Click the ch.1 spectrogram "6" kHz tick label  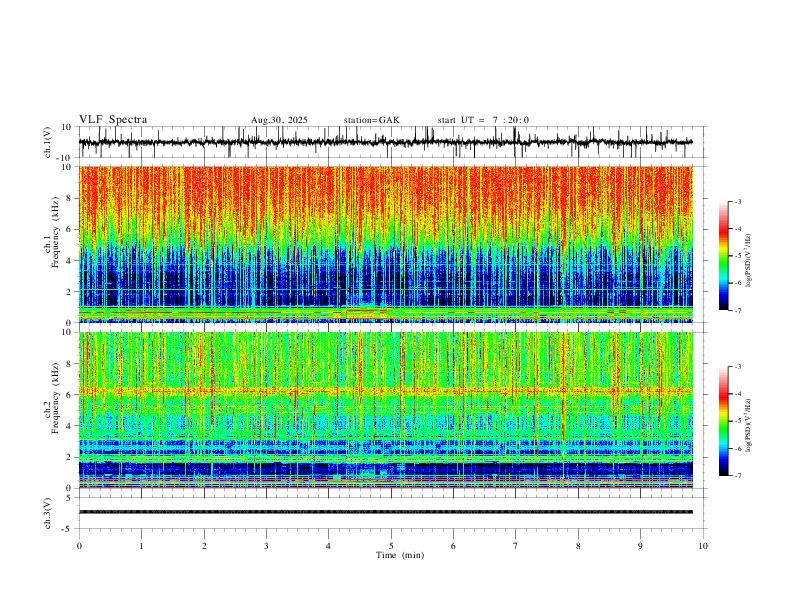point(69,229)
